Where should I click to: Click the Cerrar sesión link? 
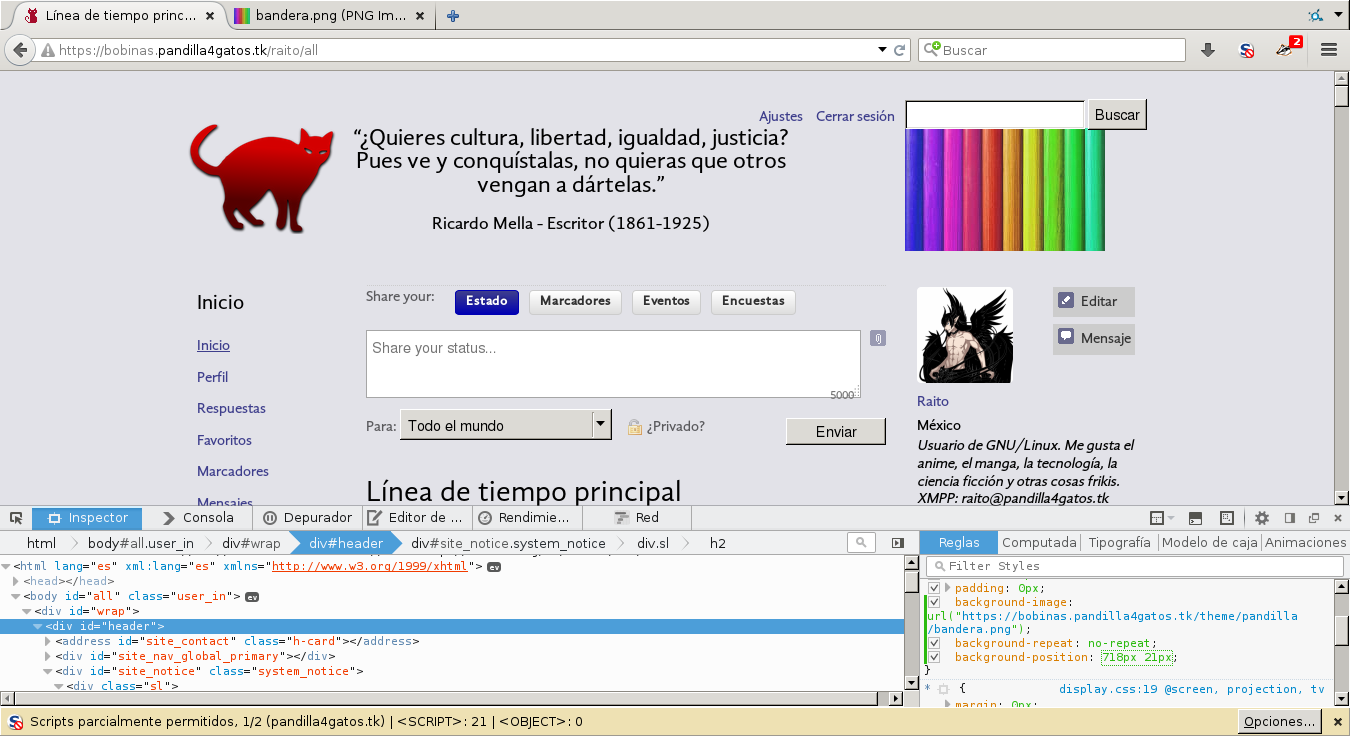(x=855, y=116)
